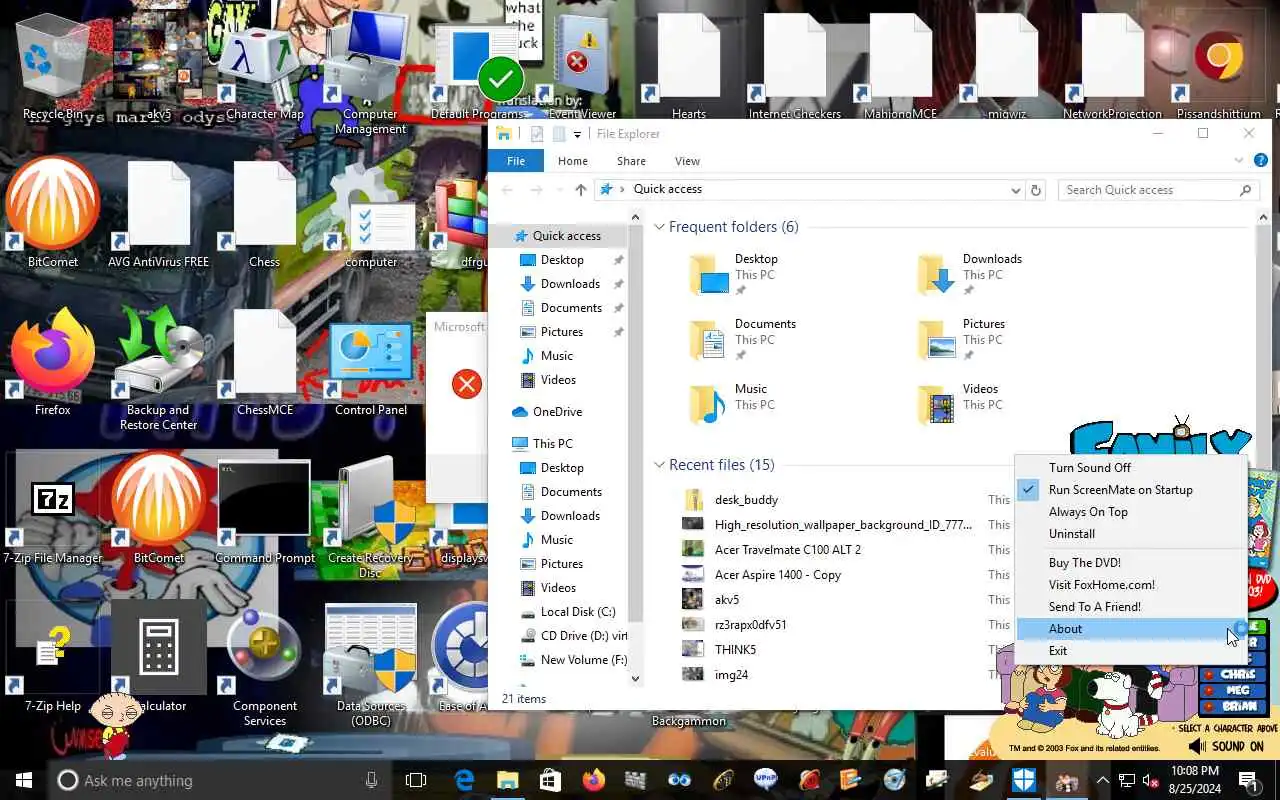Switch to the View ribbon tab

point(687,161)
